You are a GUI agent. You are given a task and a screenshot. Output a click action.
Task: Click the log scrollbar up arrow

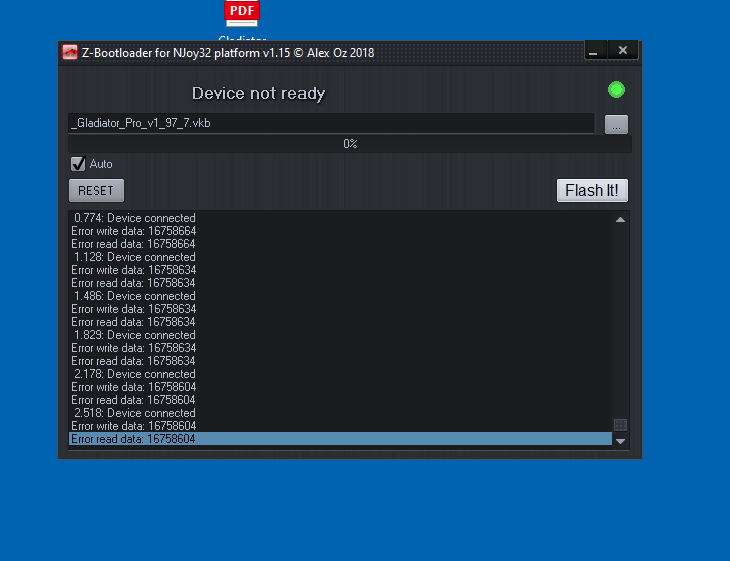point(620,220)
